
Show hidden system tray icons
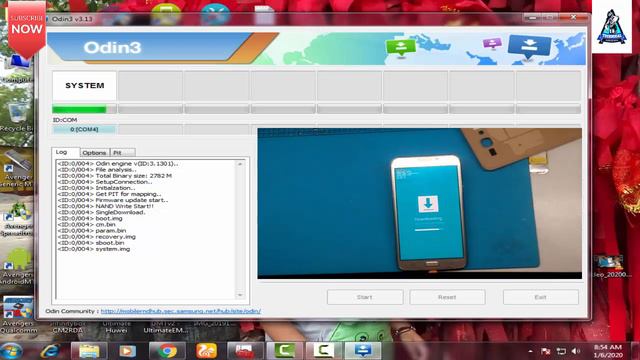click(x=530, y=351)
